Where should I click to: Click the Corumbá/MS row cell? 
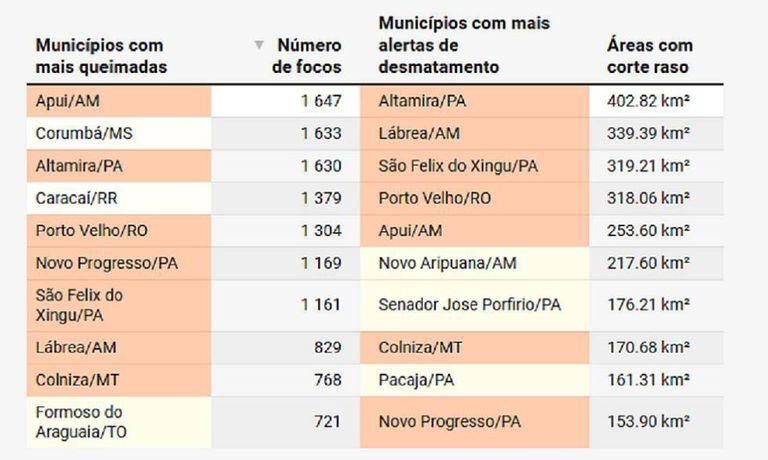click(84, 133)
